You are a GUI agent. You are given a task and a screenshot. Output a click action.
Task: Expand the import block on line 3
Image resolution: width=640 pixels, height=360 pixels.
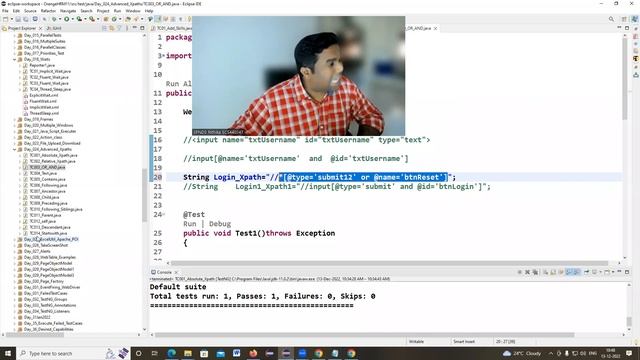(164, 56)
